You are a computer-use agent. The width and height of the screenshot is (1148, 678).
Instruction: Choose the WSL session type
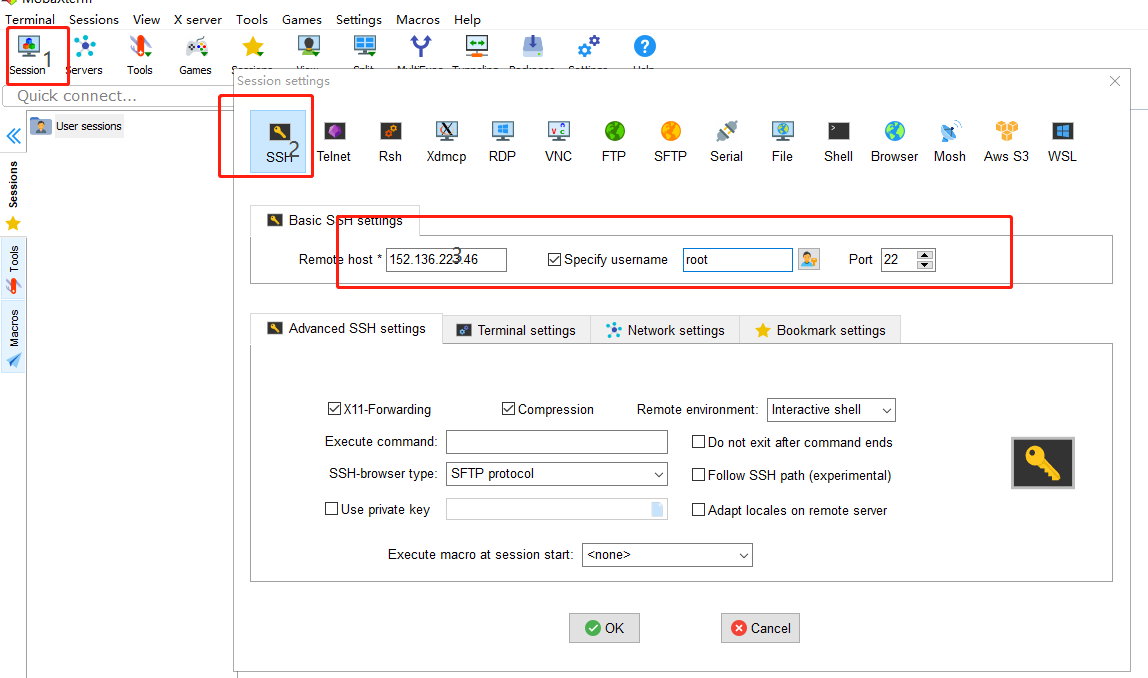coord(1062,142)
